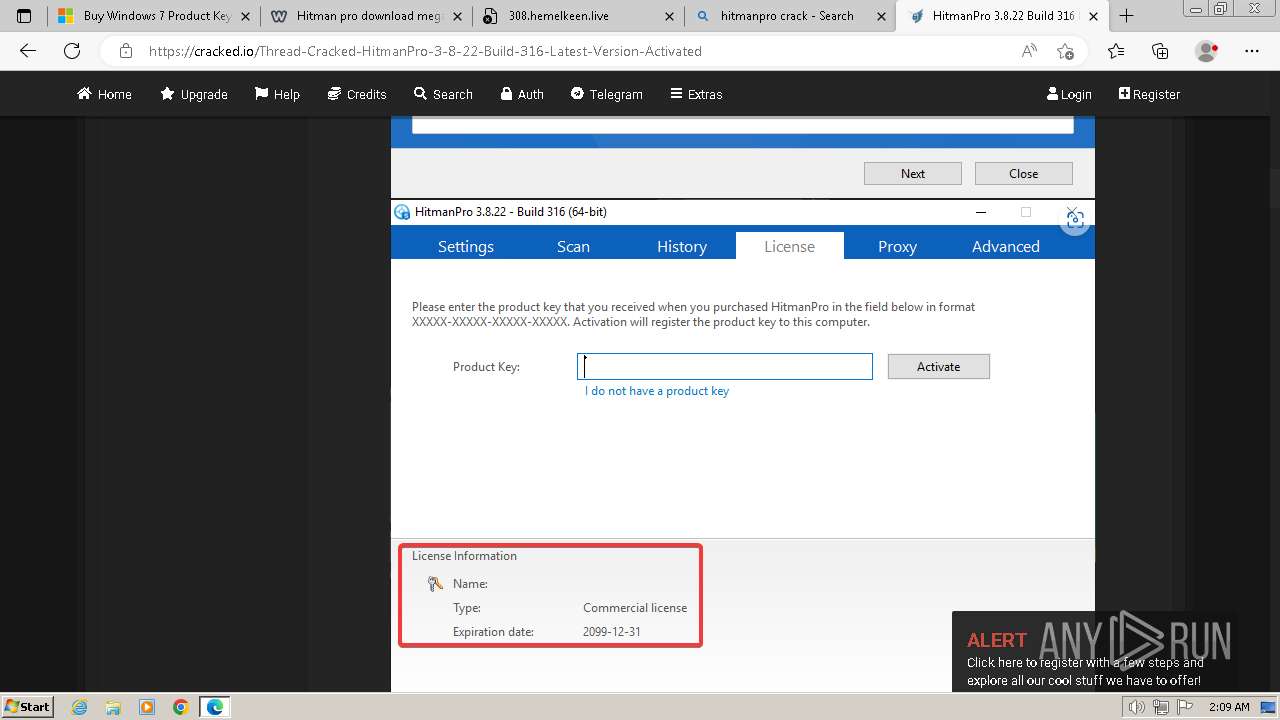Switch to 308.hemelkeen.live tab
The height and width of the screenshot is (720, 1280).
click(579, 16)
